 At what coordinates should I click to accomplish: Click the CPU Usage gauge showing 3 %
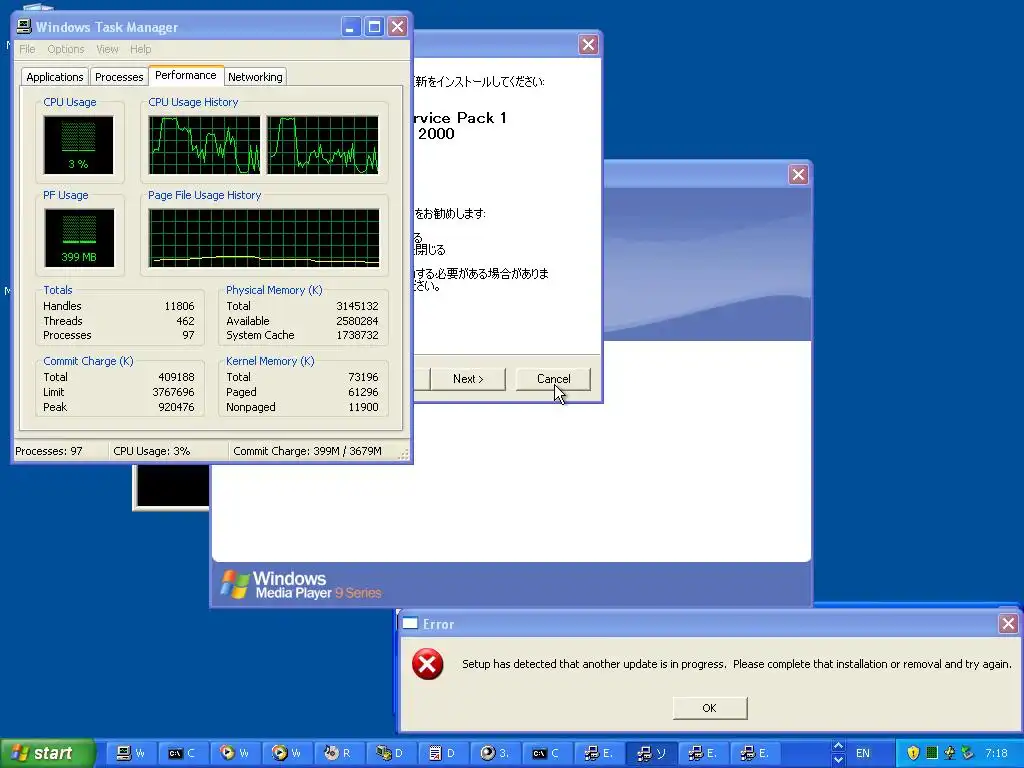(78, 145)
